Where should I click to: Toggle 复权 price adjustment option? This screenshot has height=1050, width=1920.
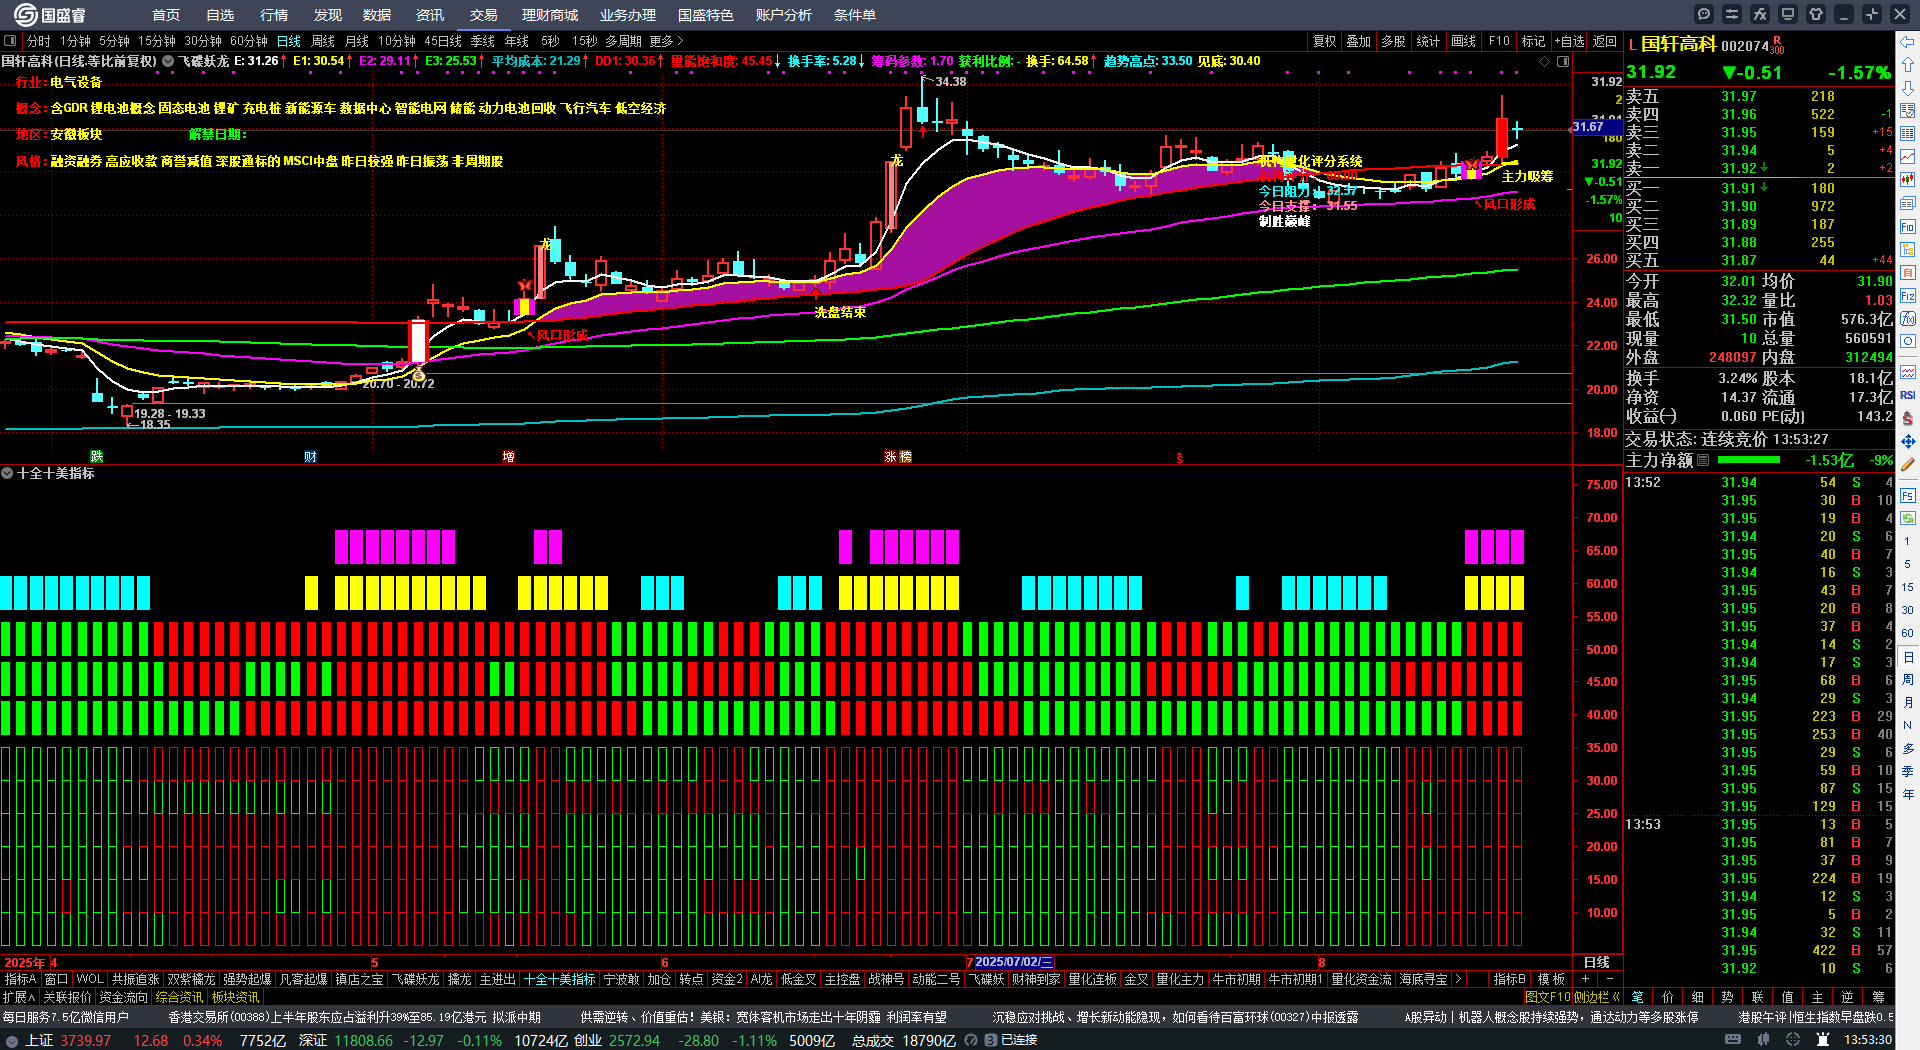coord(1325,41)
